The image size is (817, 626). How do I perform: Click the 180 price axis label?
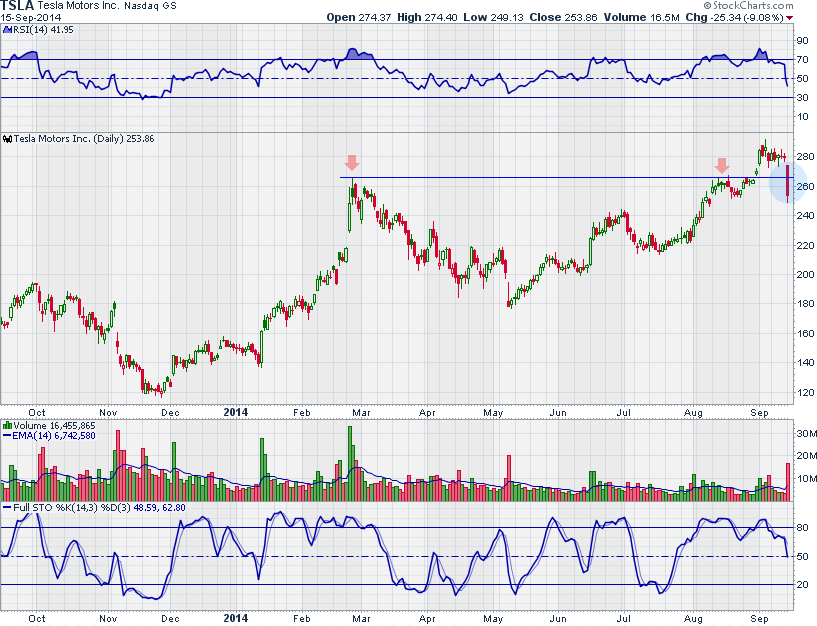click(805, 303)
